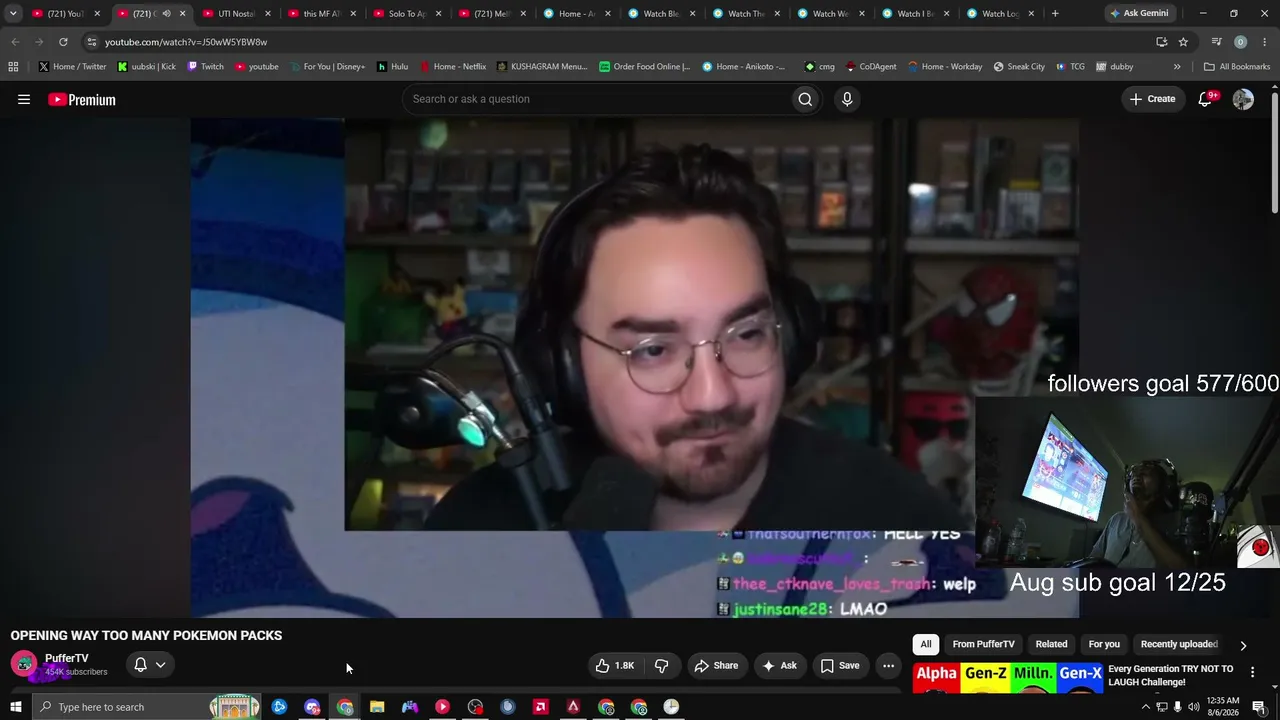Open the Home - Netflix bookmark

pyautogui.click(x=453, y=67)
